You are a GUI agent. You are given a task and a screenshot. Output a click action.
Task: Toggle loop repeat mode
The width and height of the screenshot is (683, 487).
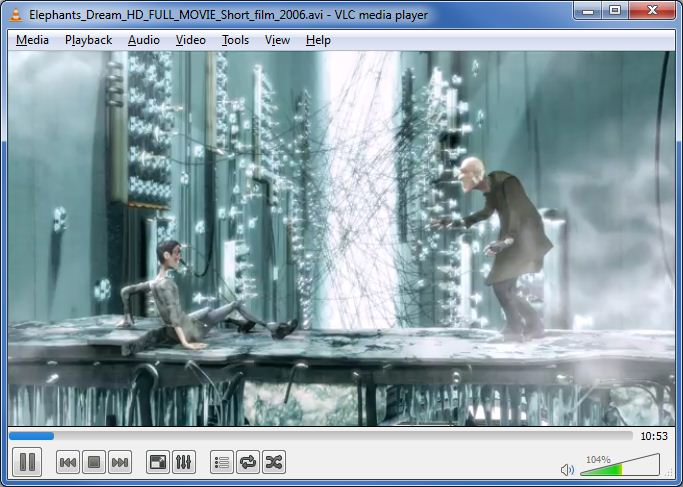click(x=248, y=462)
